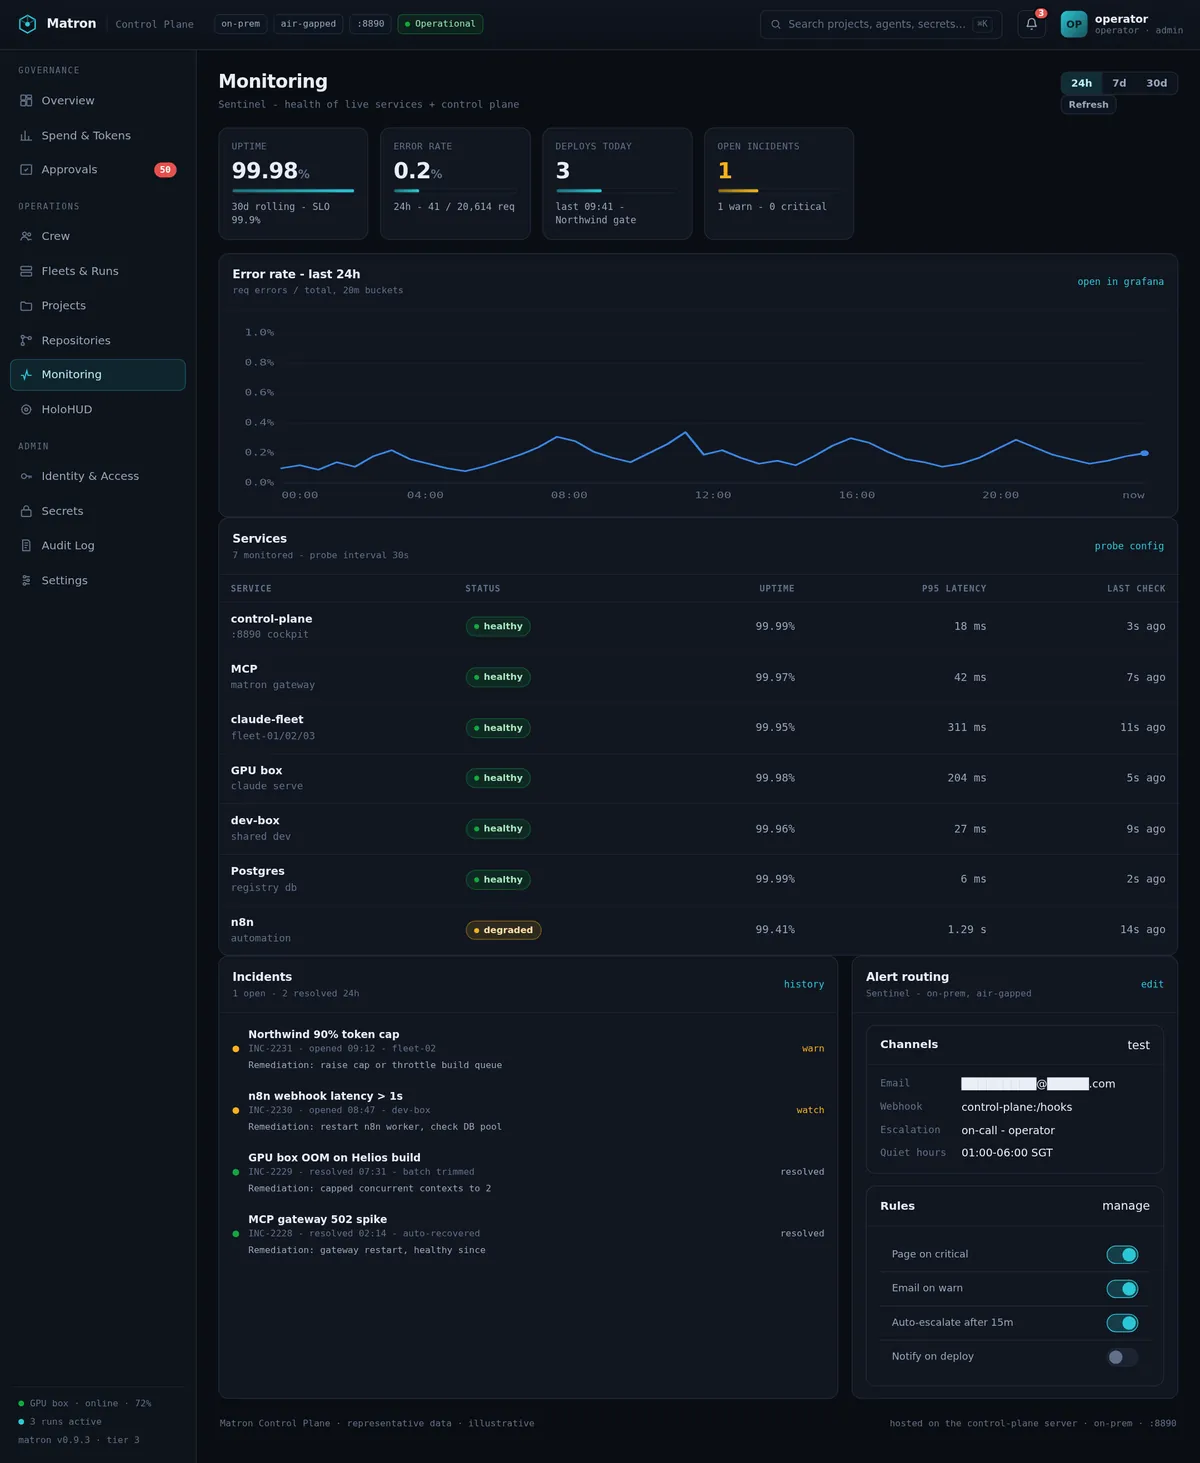Viewport: 1200px width, 1463px height.
Task: Click the n8n degraded status badge
Action: click(504, 930)
